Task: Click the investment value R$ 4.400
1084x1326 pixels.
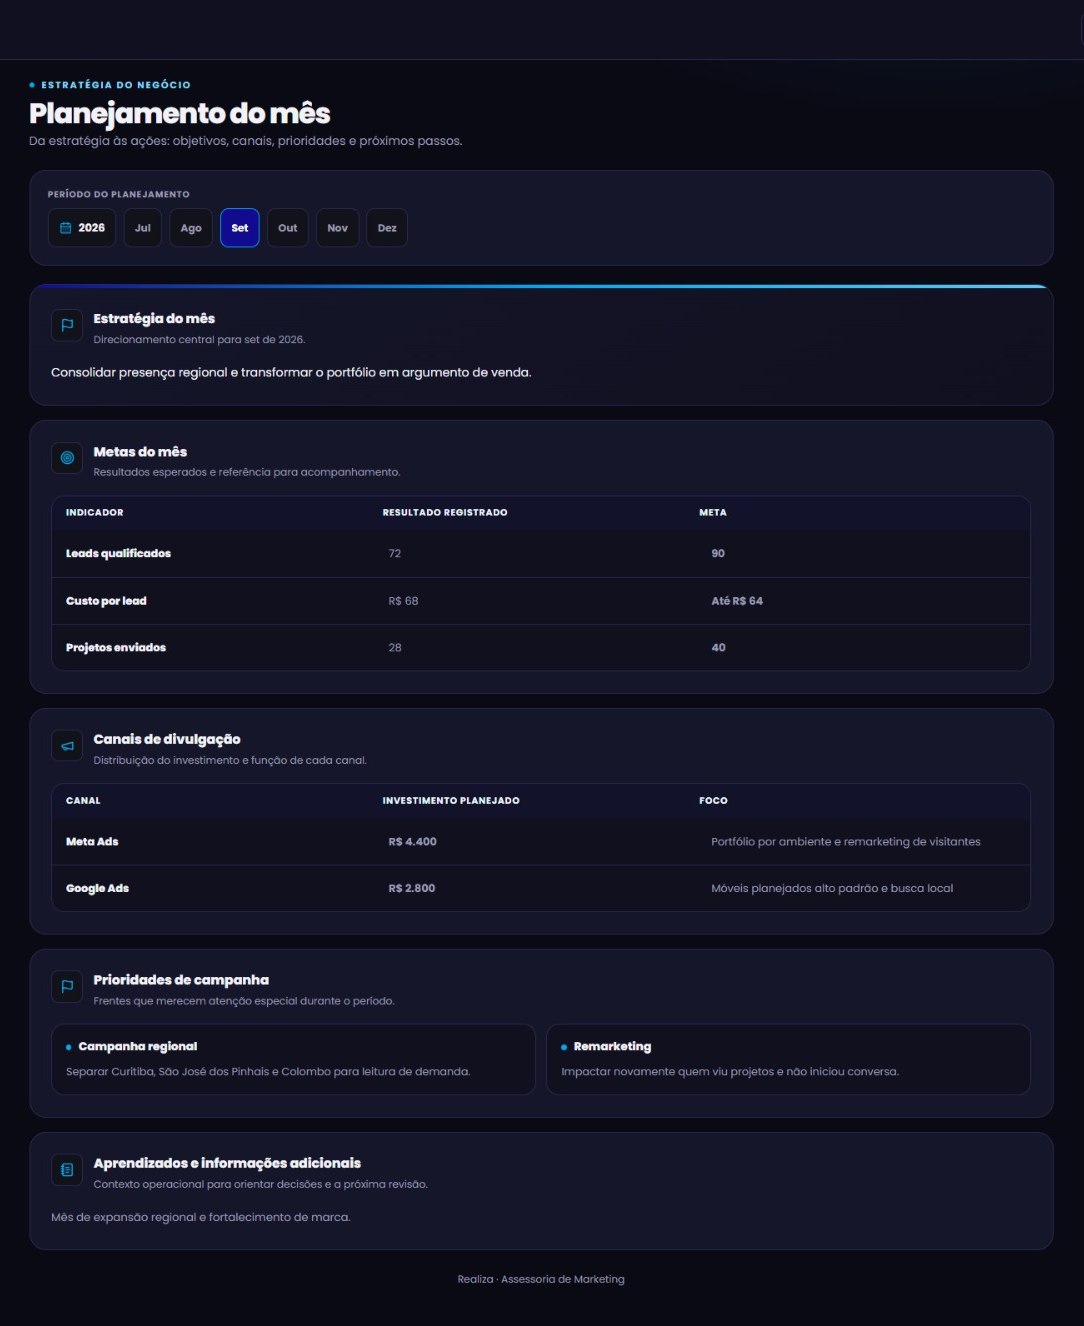Action: point(413,842)
